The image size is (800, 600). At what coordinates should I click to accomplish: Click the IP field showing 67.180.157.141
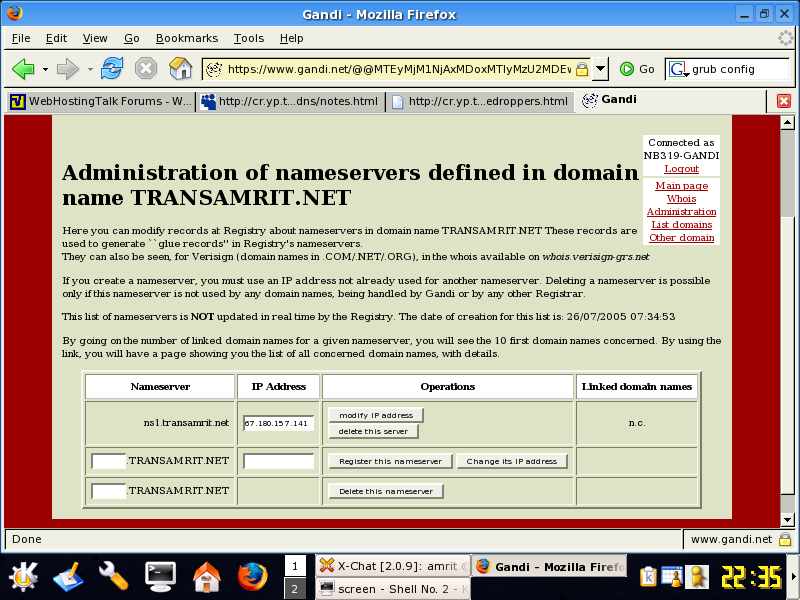click(x=278, y=423)
